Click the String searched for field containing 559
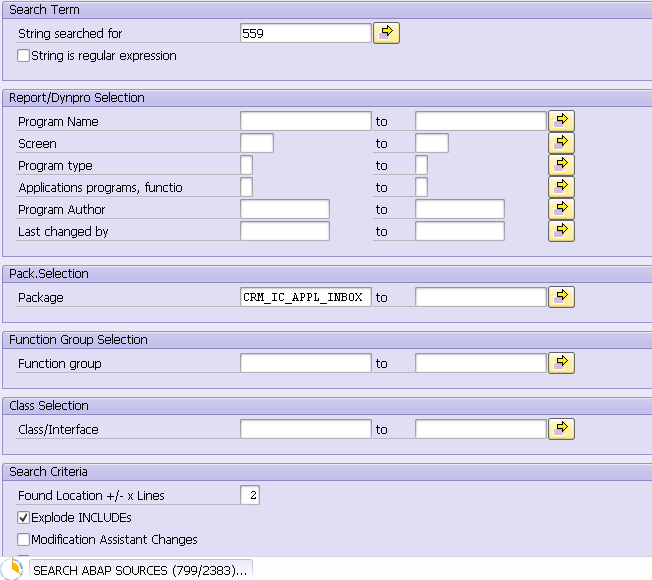Screen dimensions: 652x580 pos(306,33)
